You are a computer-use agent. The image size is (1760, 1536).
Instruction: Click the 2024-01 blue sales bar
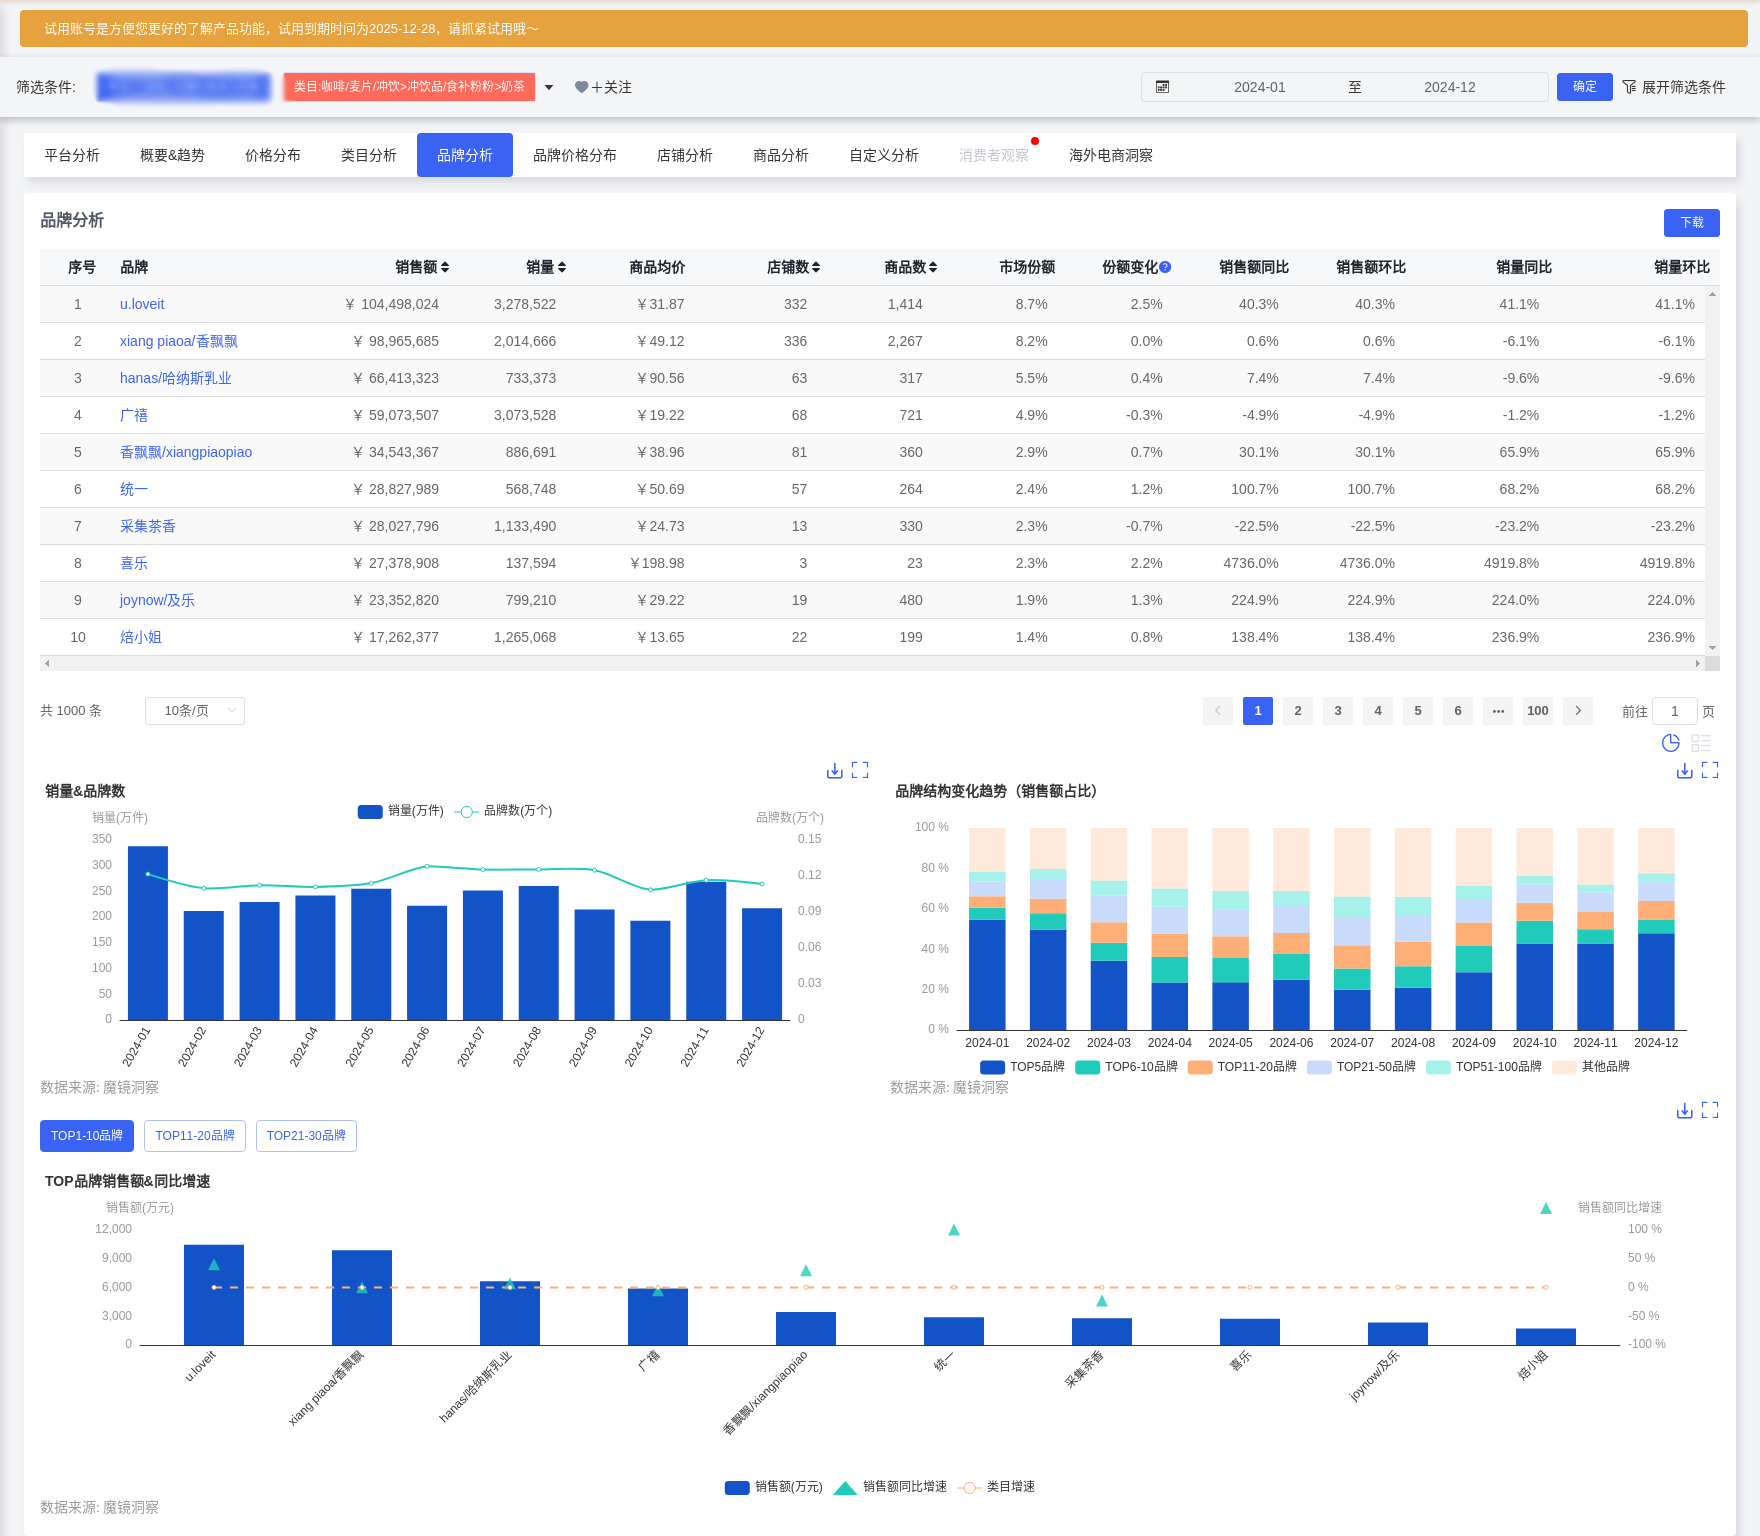coord(148,933)
